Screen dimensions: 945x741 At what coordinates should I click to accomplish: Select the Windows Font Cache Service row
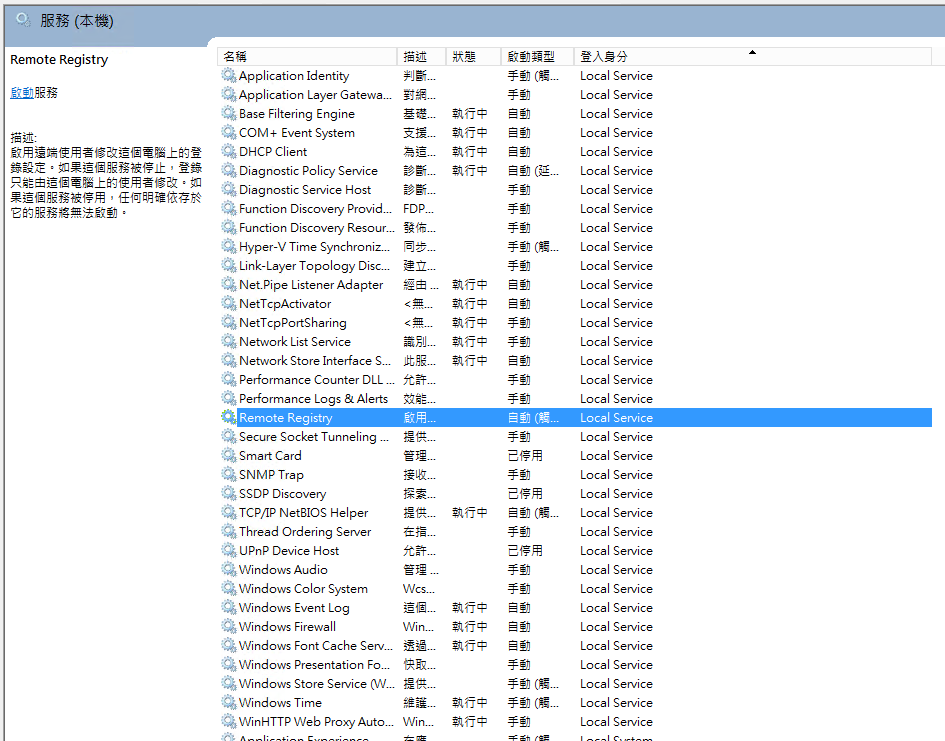pos(575,645)
